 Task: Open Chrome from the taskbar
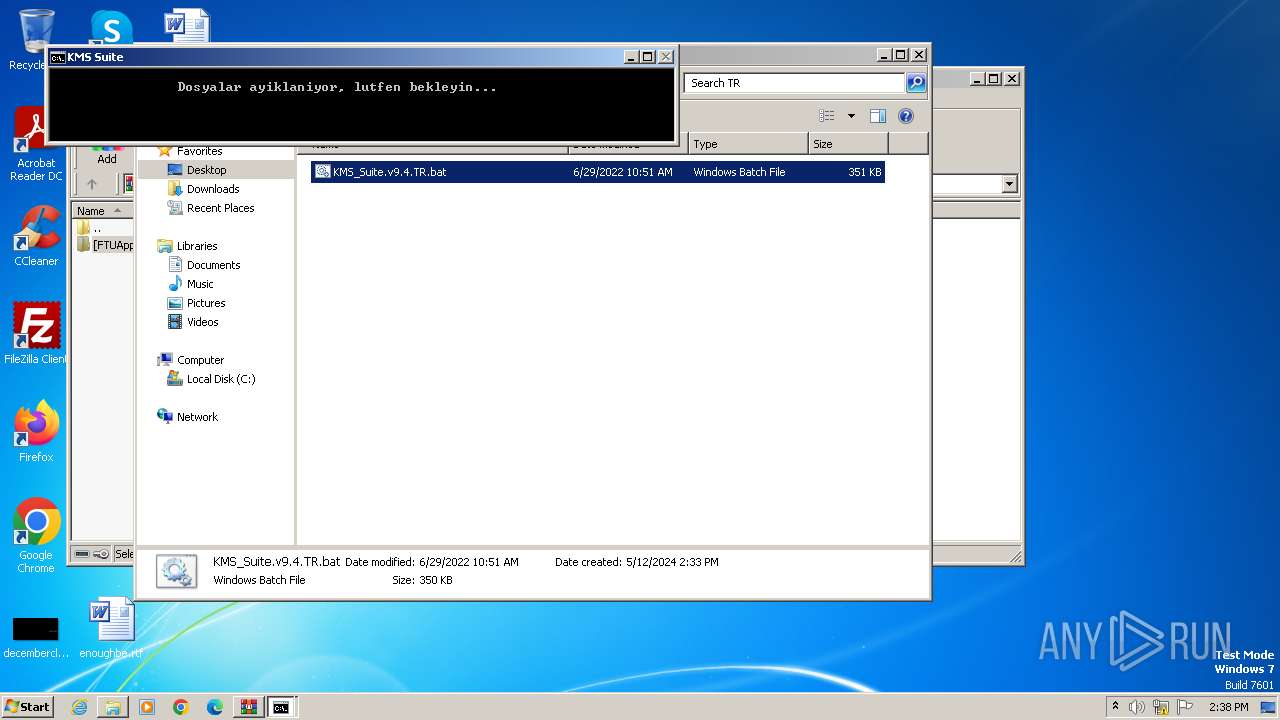[x=181, y=707]
